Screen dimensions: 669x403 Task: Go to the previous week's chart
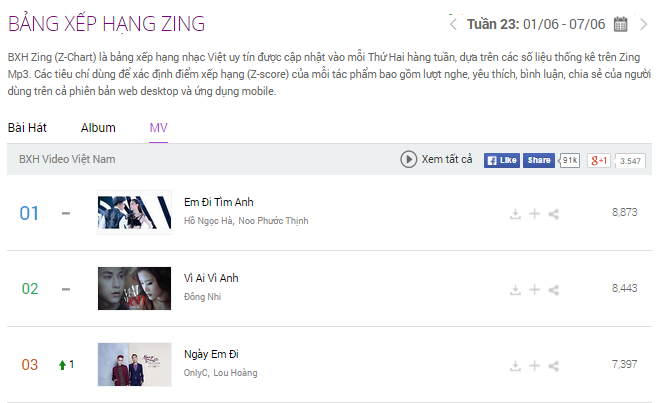click(x=453, y=24)
